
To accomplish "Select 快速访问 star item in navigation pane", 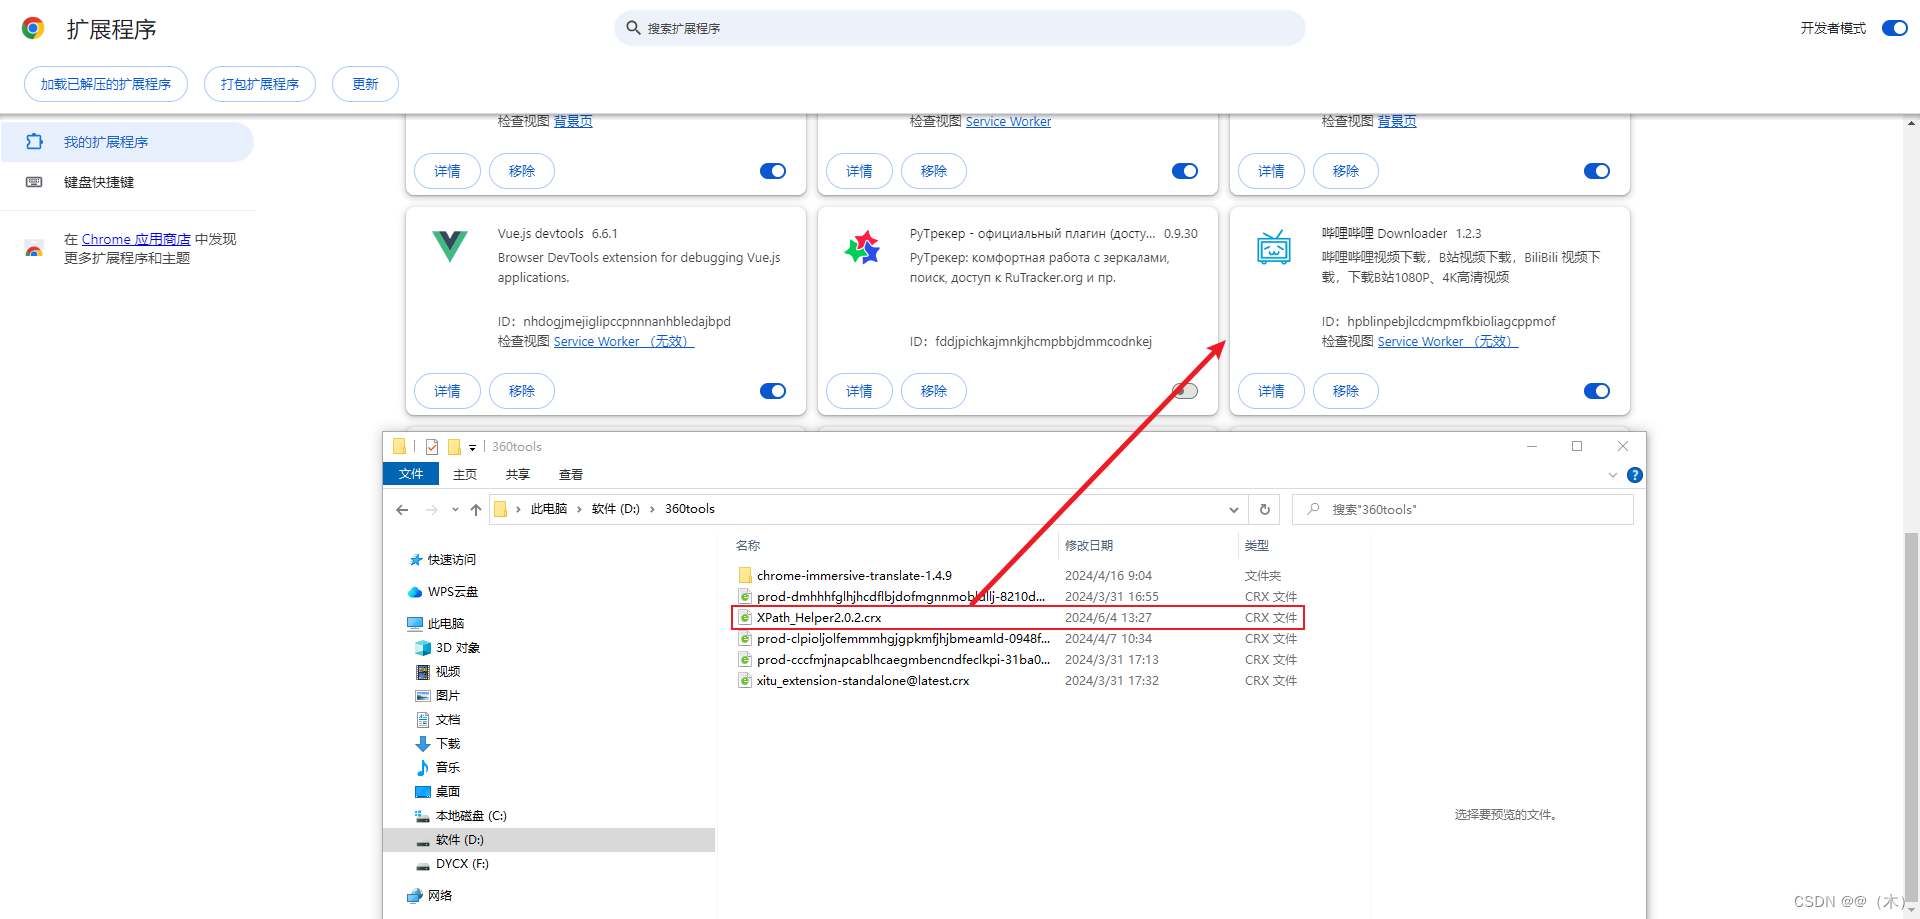I will point(443,560).
